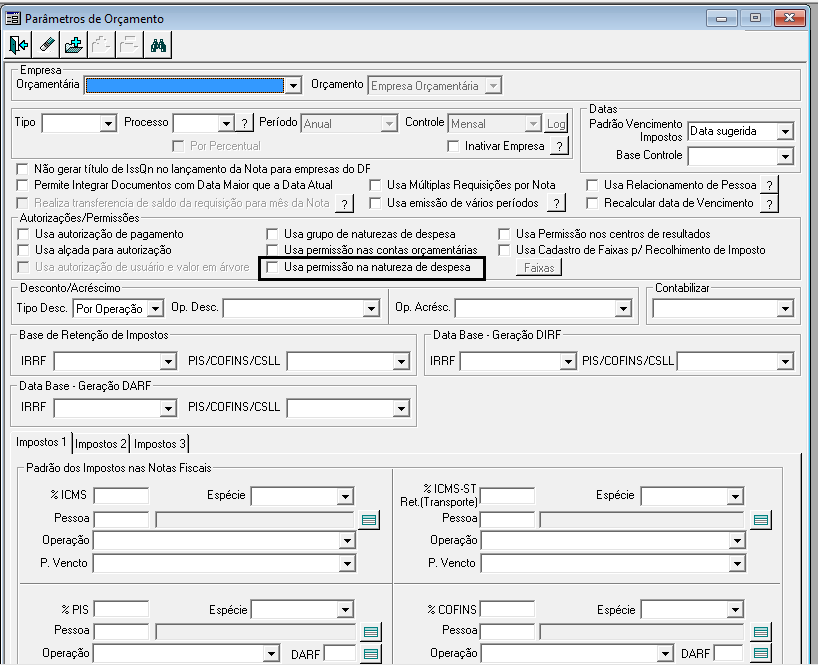This screenshot has width=818, height=666.
Task: Check Não gerar título de IssQn option
Action: pos(22,169)
